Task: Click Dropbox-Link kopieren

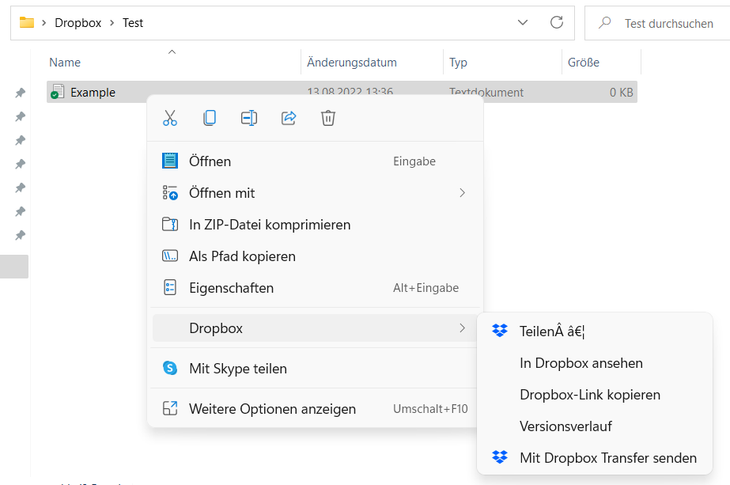Action: (590, 395)
